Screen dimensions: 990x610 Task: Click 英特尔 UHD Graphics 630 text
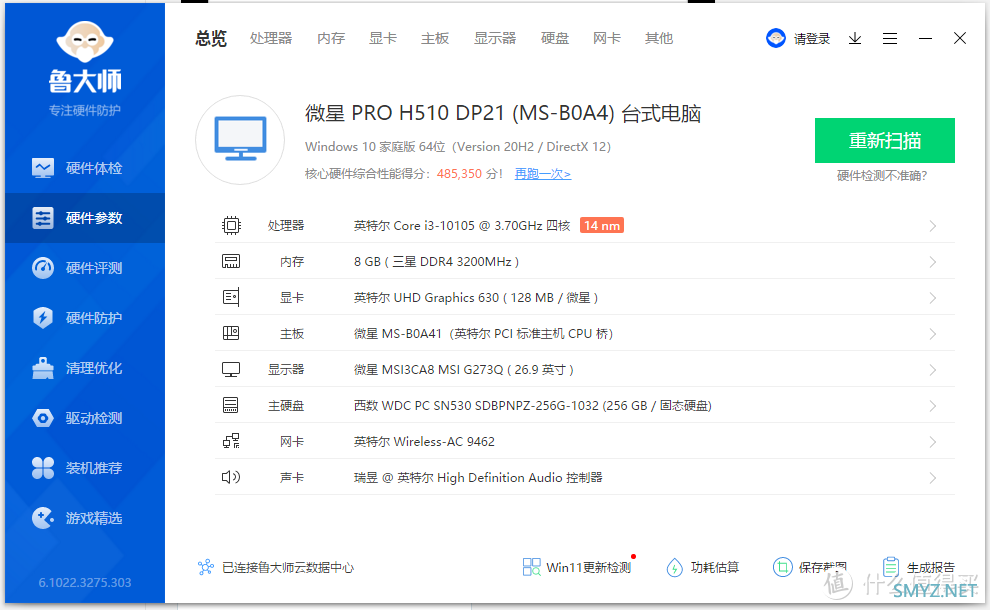[x=475, y=297]
